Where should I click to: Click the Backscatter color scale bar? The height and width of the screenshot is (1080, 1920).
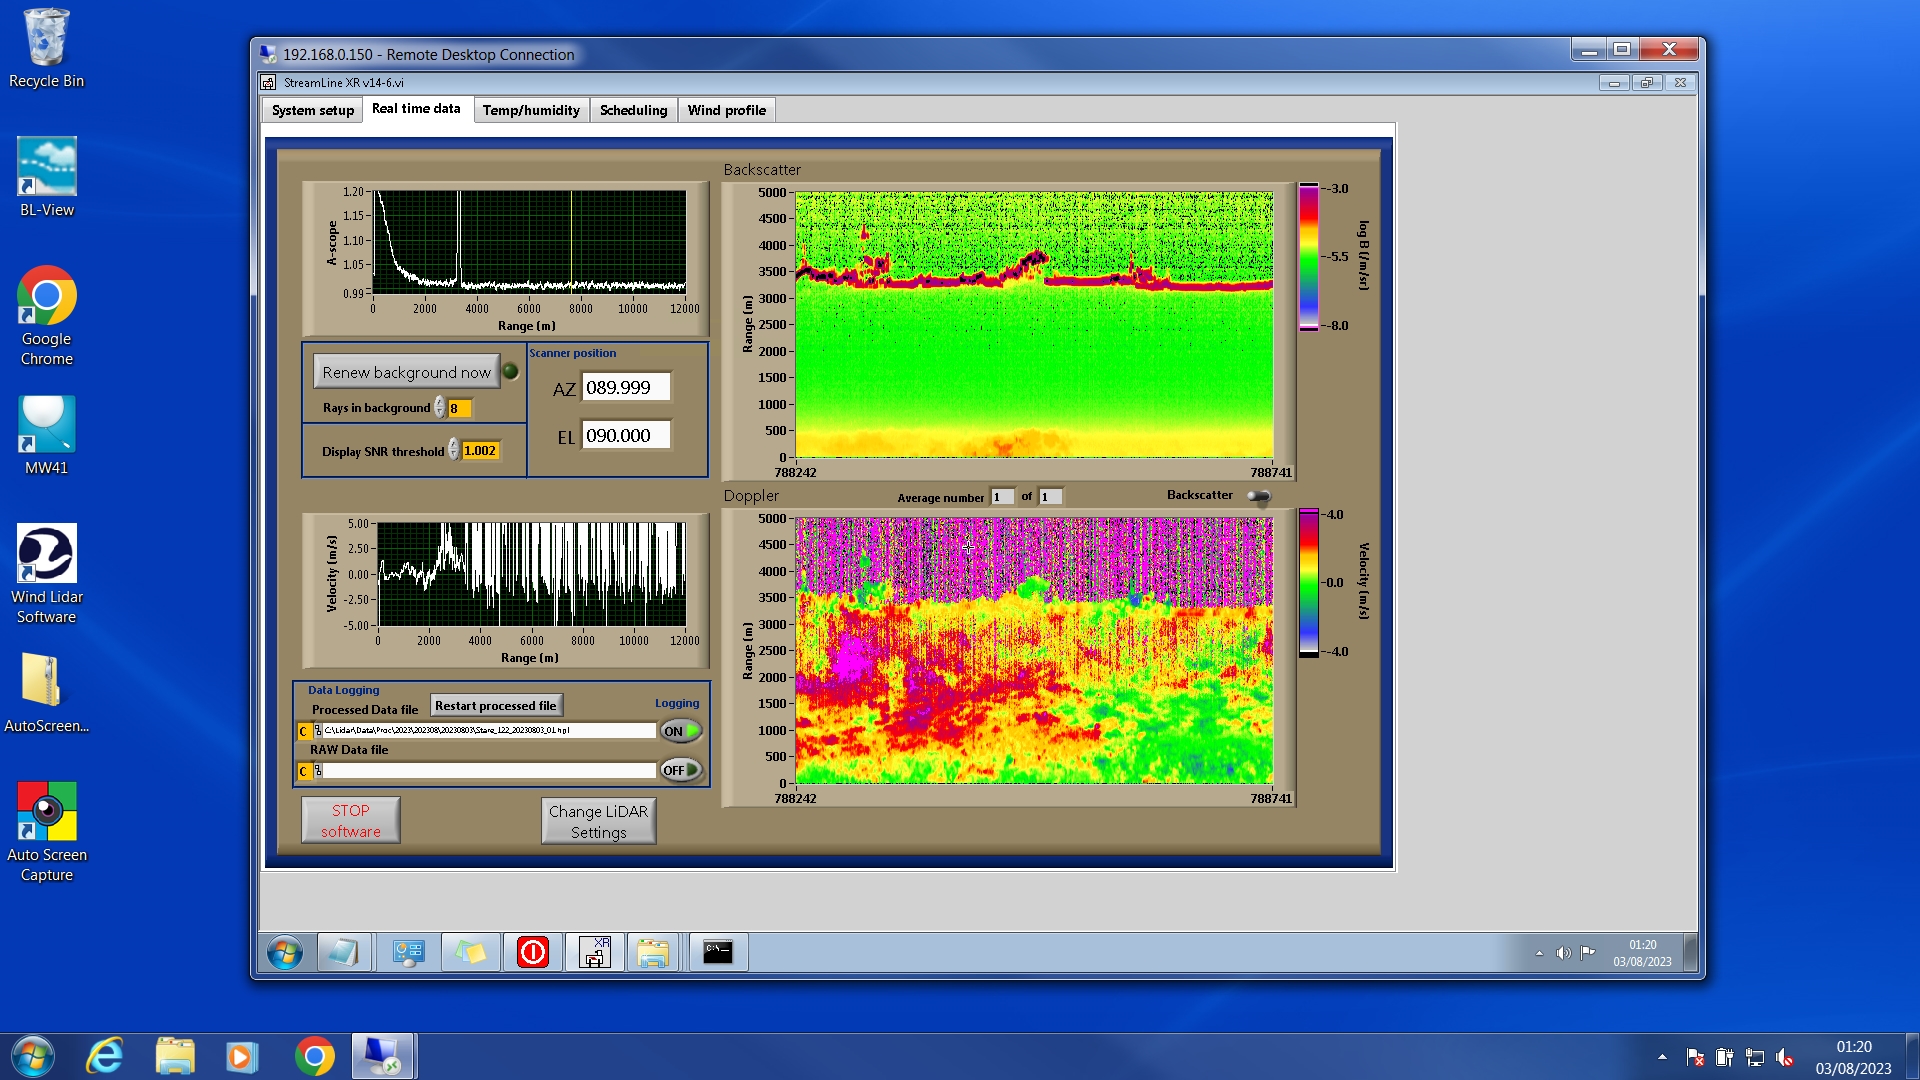[1308, 257]
